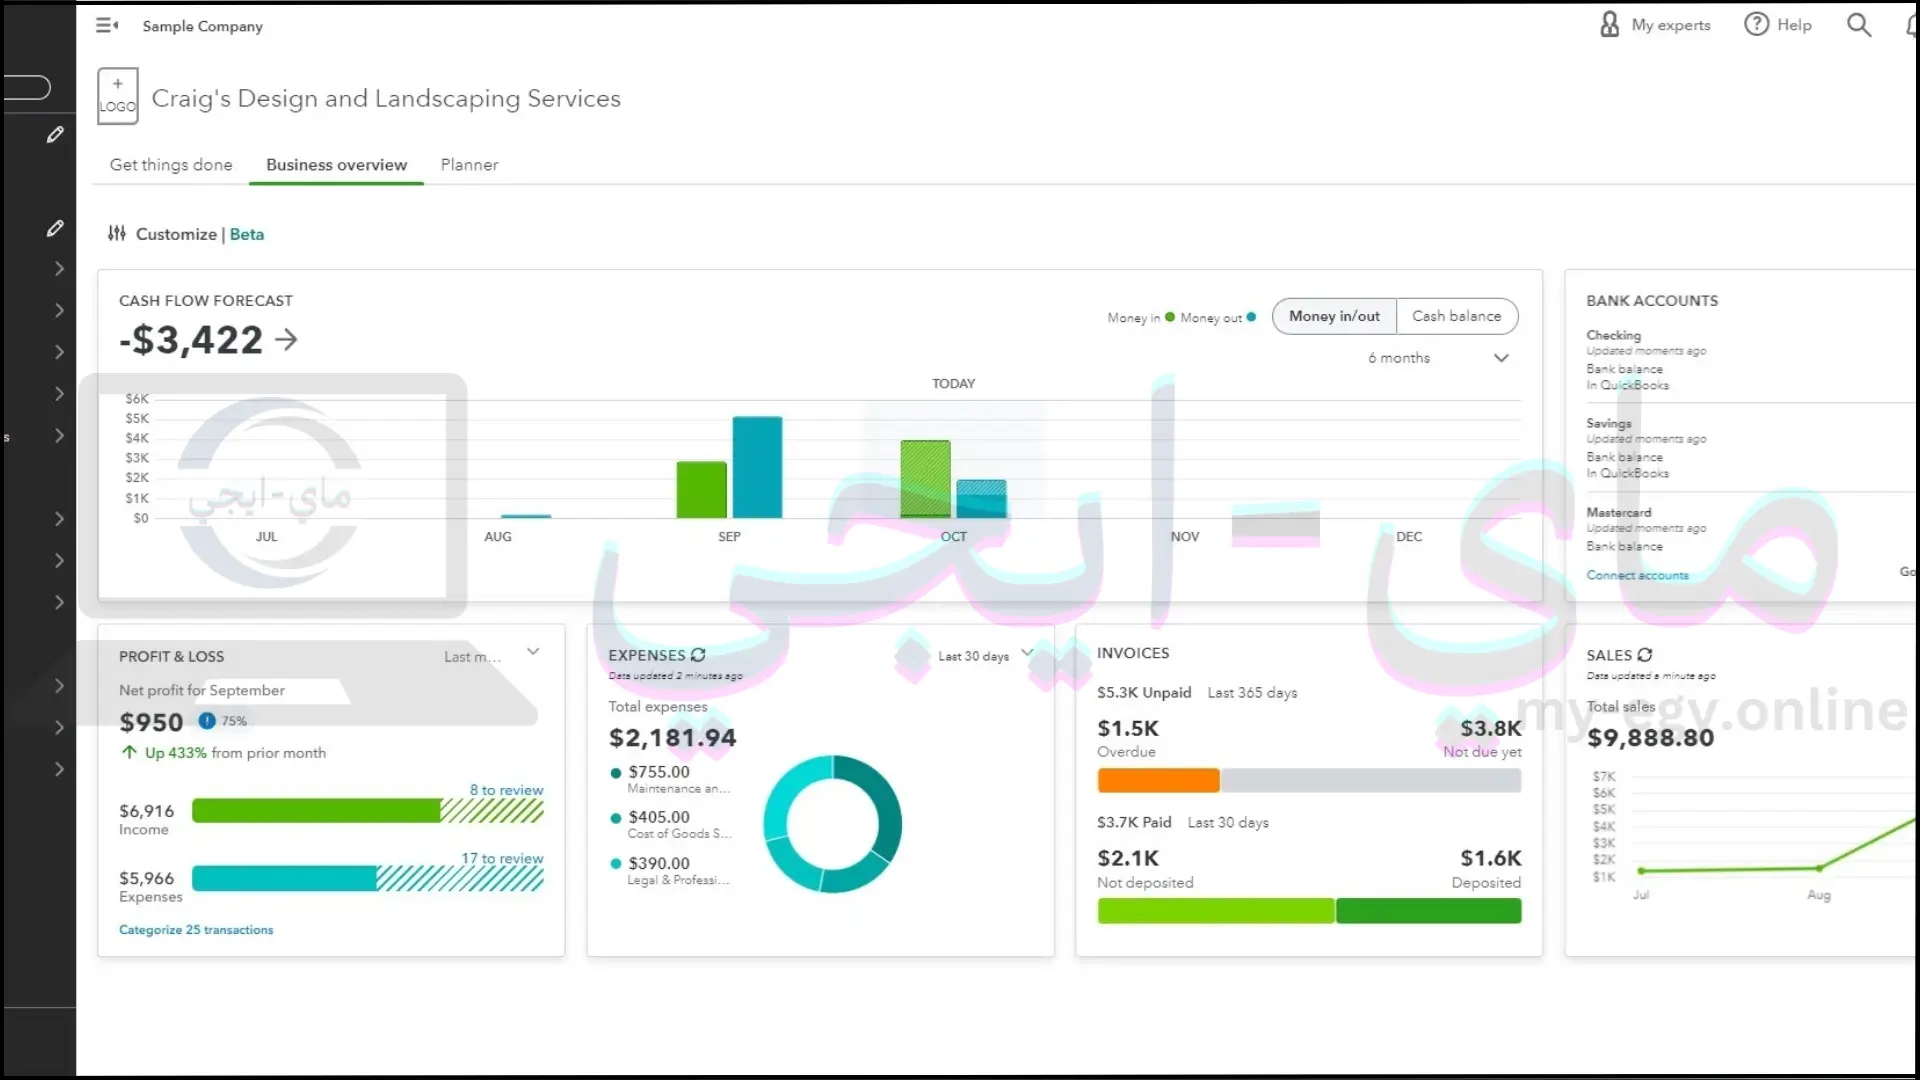Click the expenses donut chart
The width and height of the screenshot is (1920, 1080).
click(833, 824)
